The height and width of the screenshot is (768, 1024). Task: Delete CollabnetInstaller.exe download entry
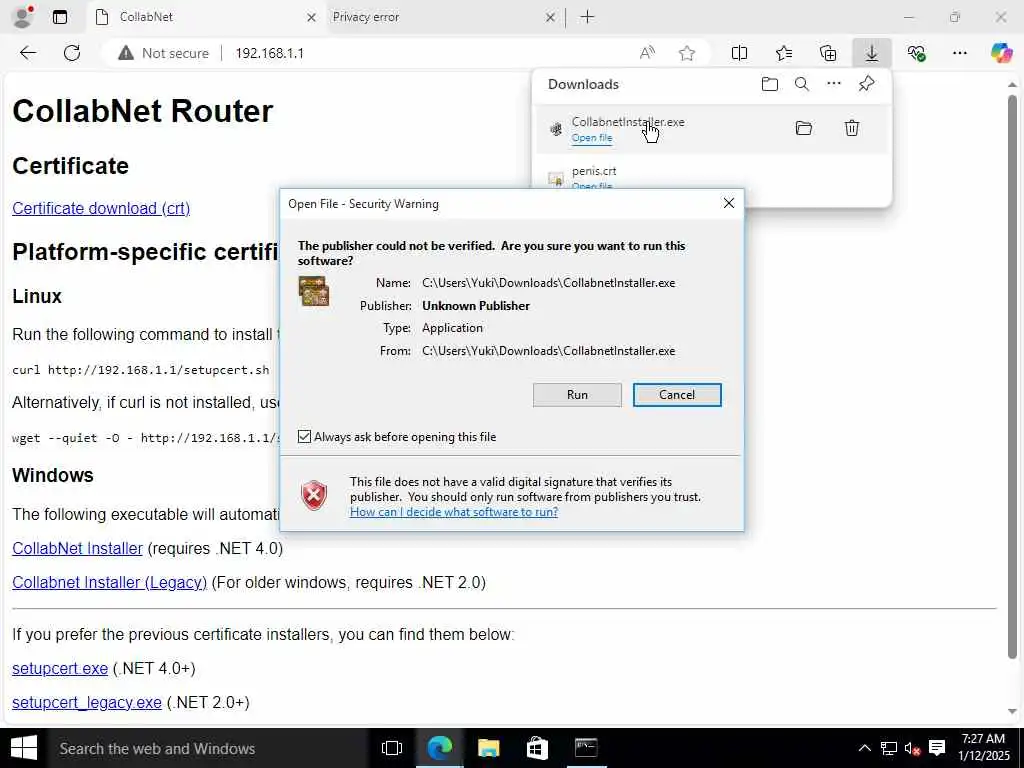tap(852, 128)
